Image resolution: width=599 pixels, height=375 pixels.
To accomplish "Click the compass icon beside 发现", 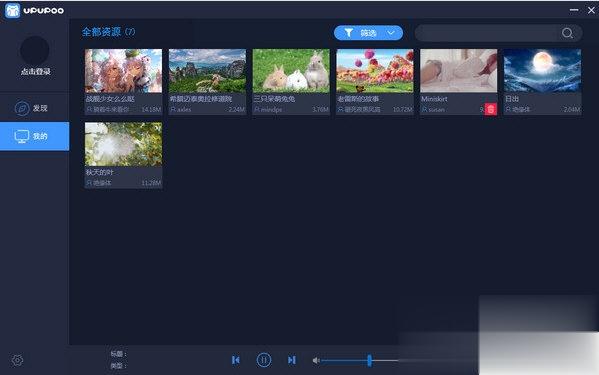I will pos(22,108).
